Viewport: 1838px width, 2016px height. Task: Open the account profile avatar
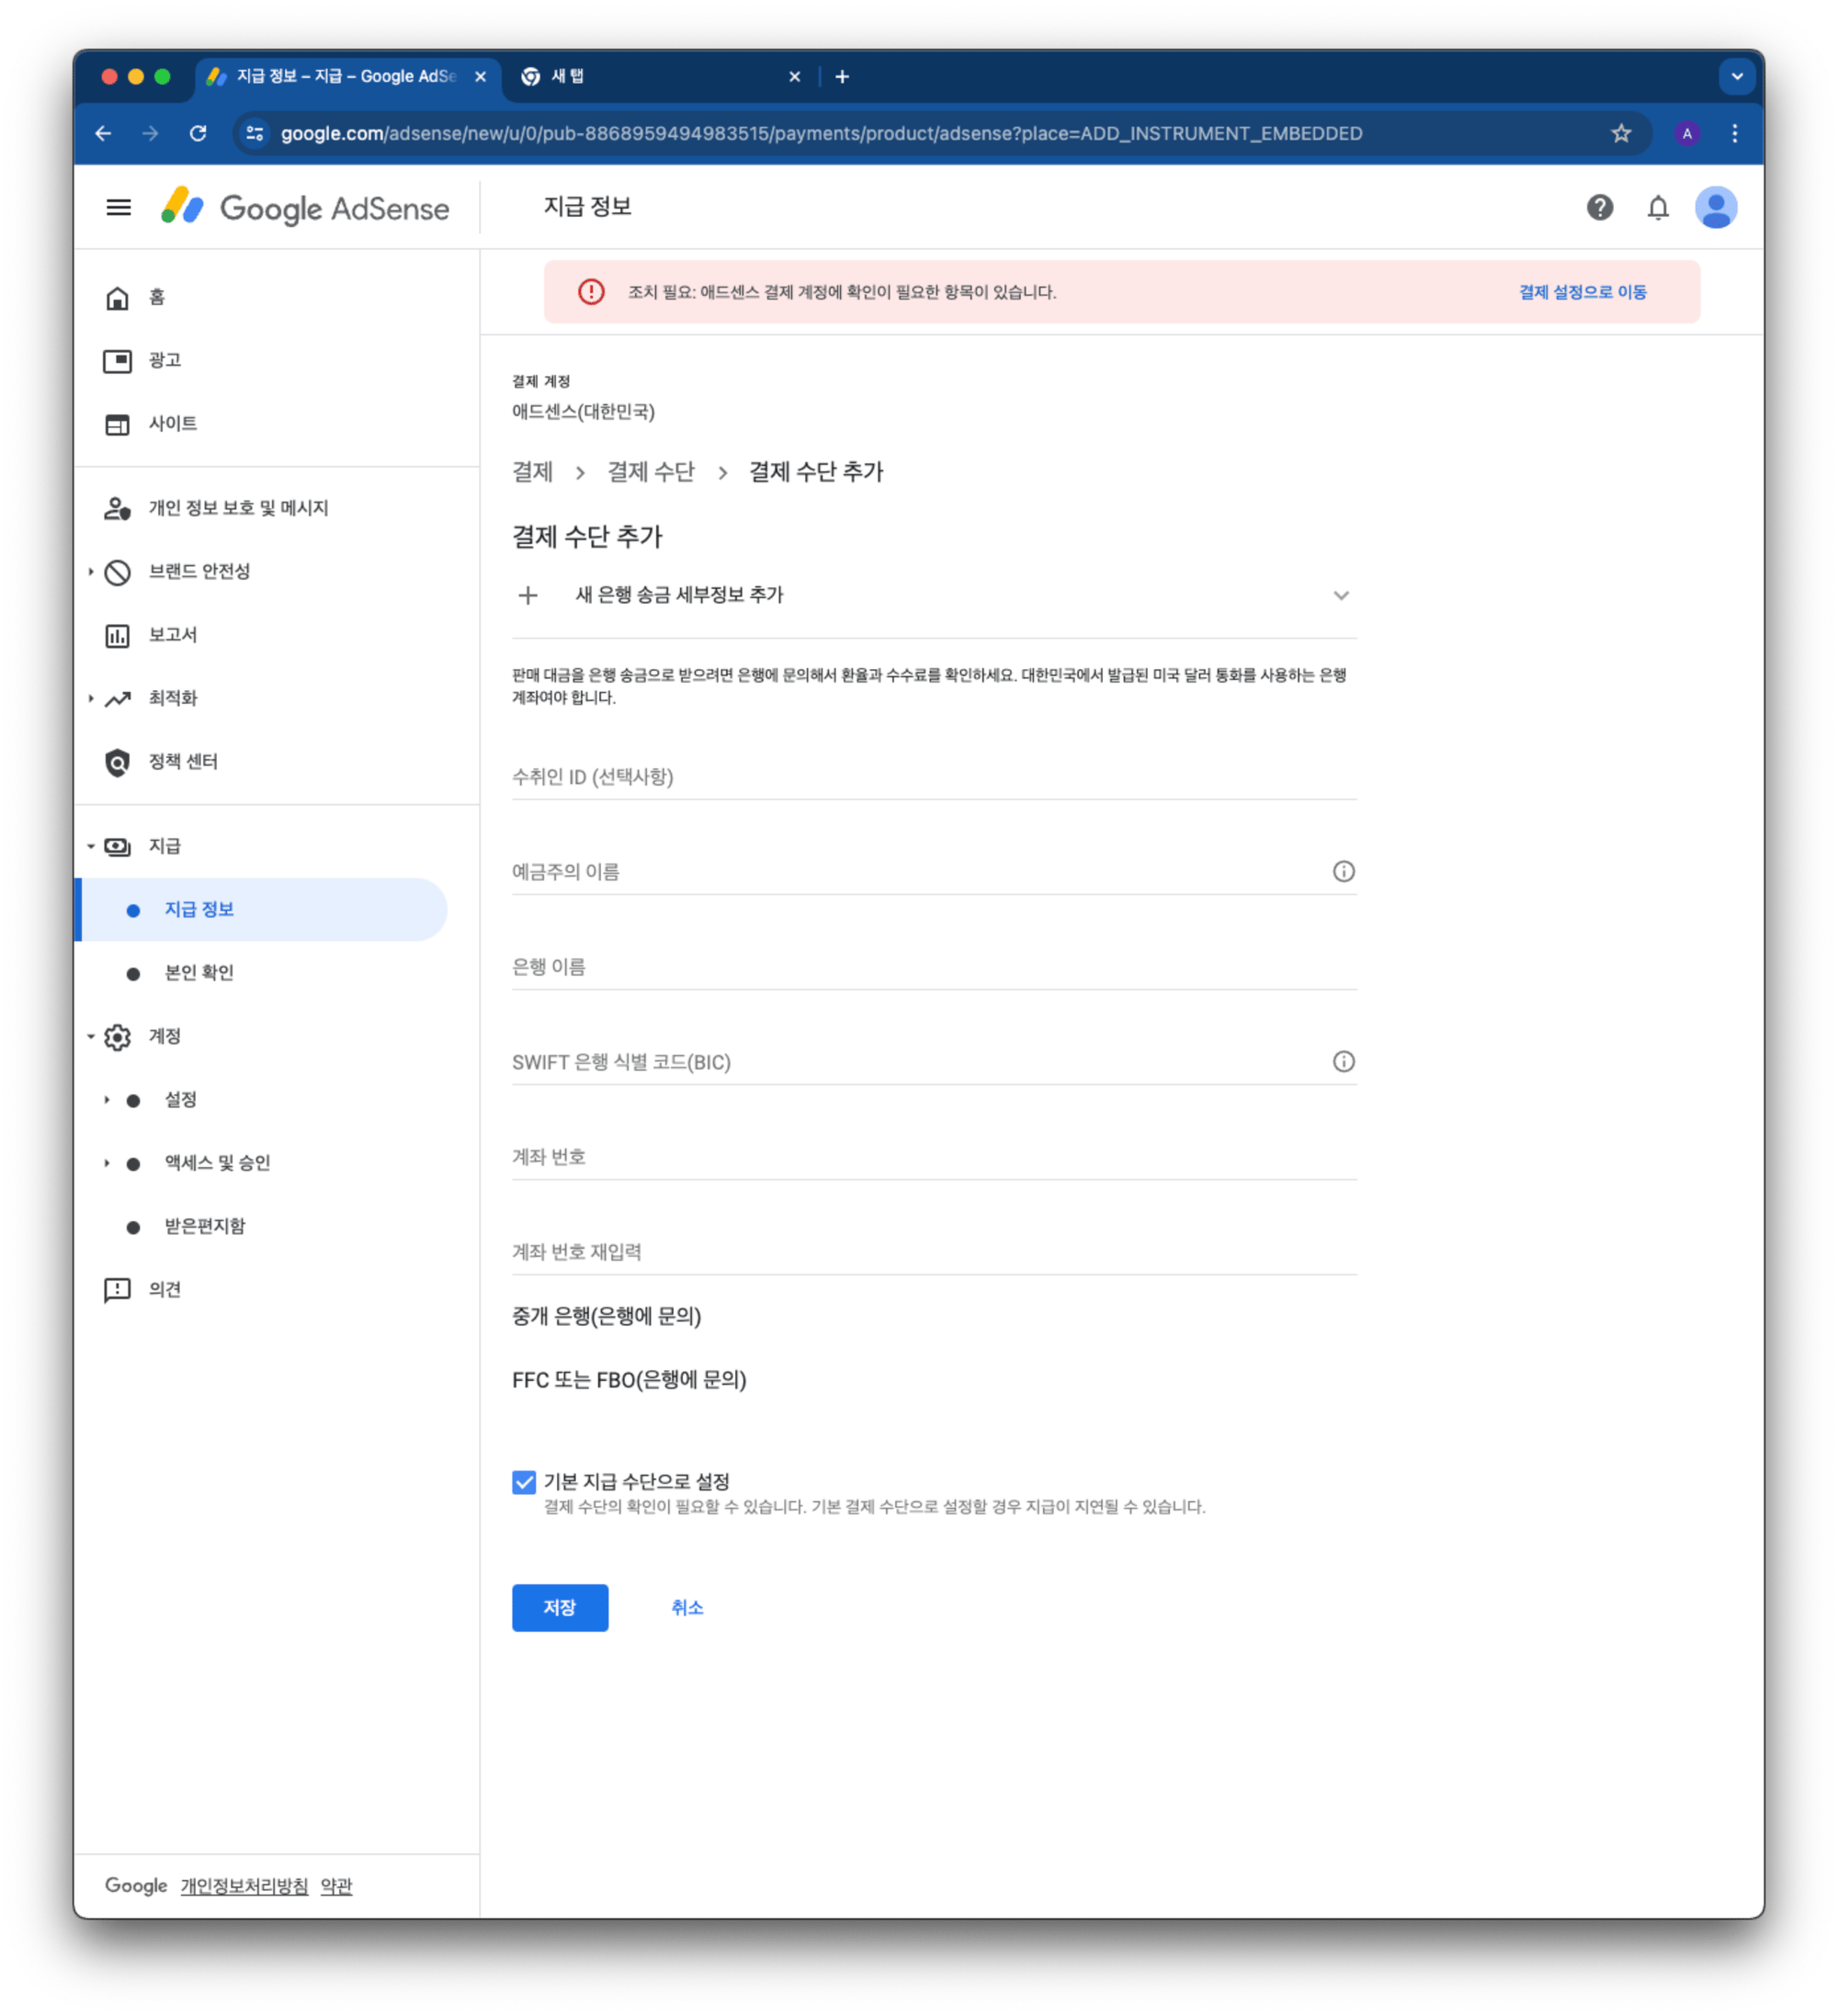[1715, 207]
